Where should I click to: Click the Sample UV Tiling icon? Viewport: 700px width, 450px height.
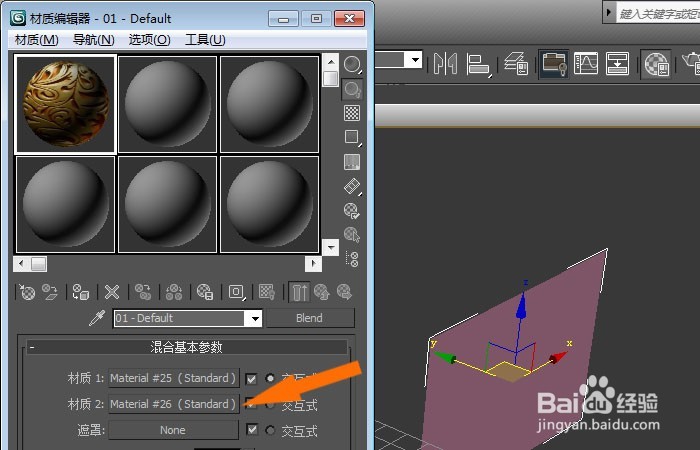coord(352,137)
